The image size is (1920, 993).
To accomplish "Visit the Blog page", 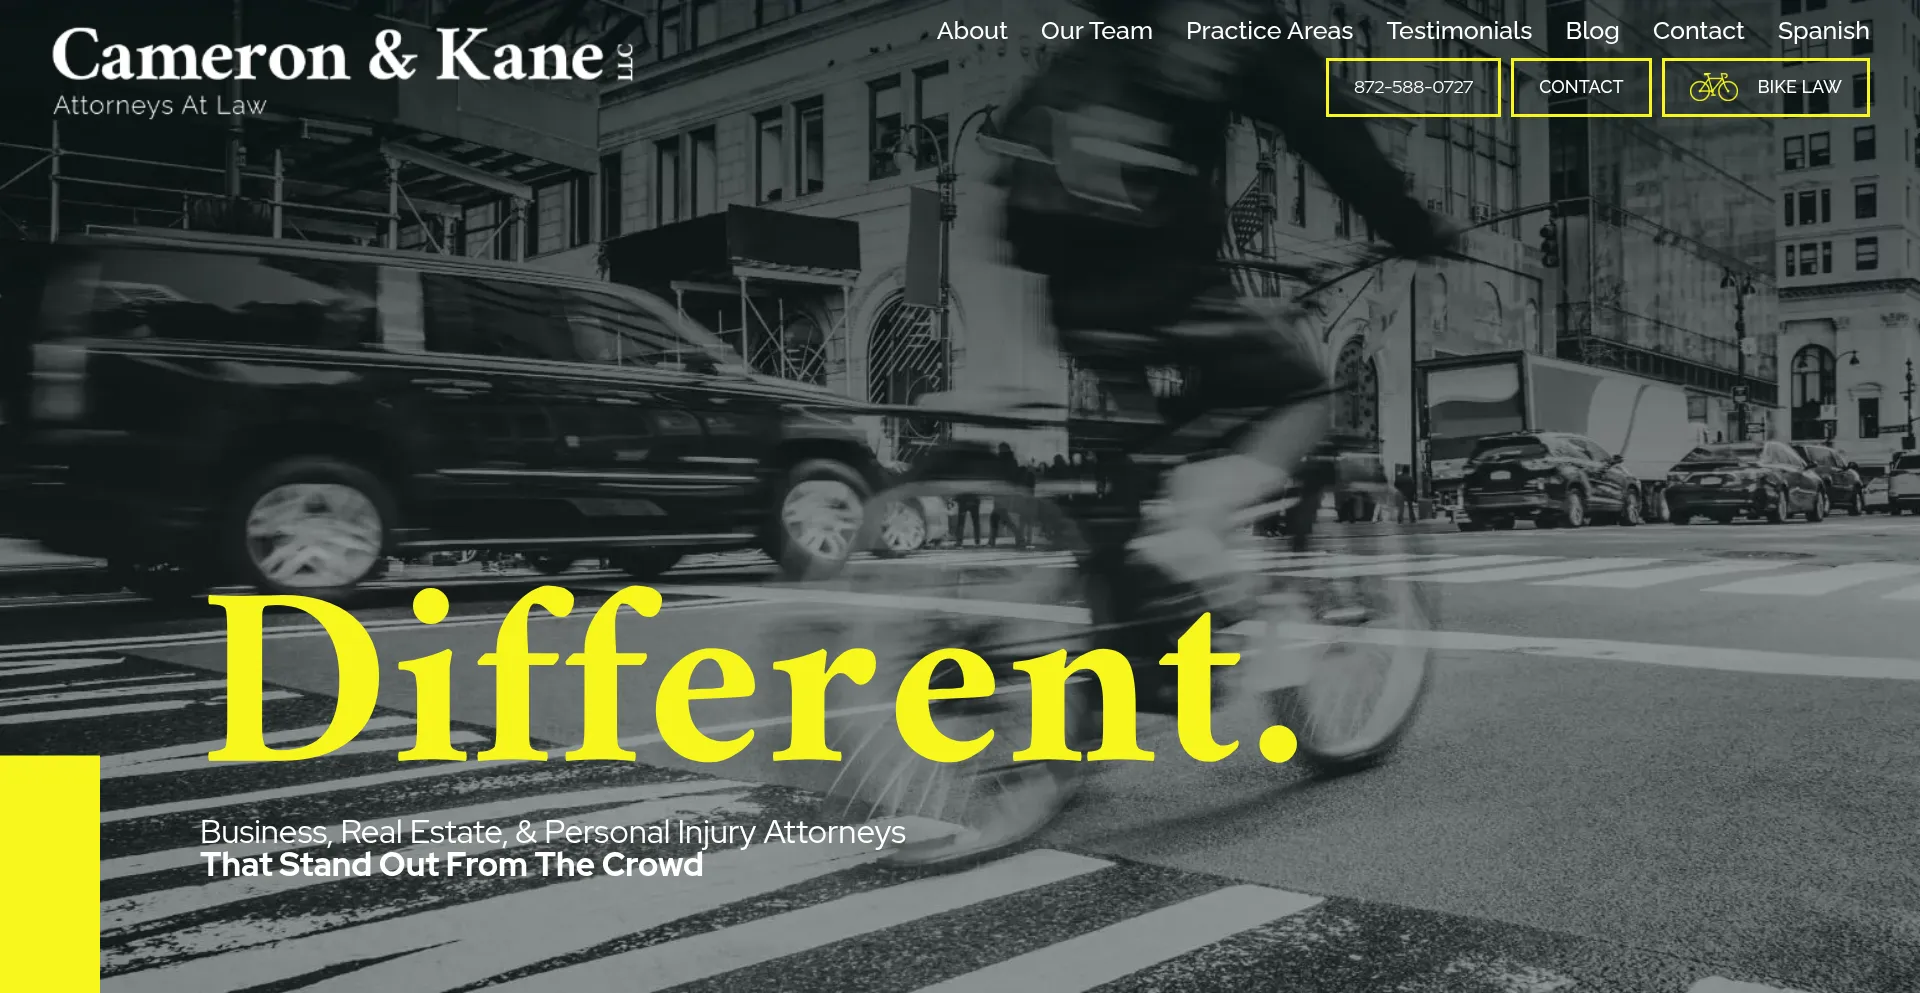I will tap(1591, 31).
